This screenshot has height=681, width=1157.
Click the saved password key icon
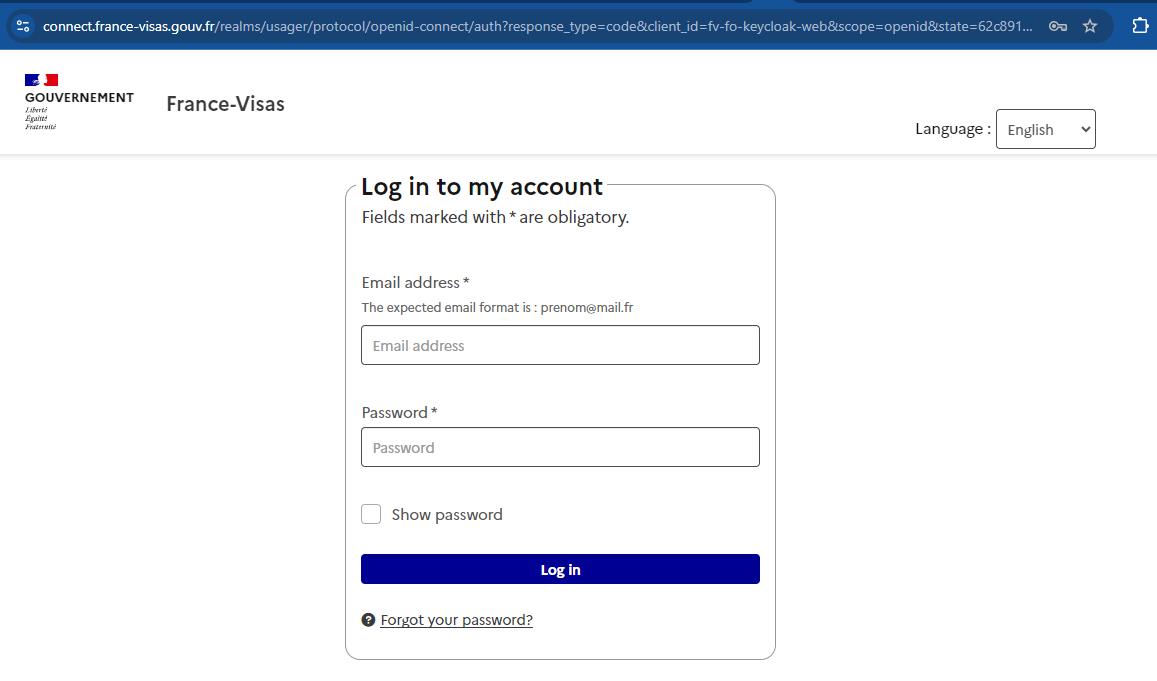1057,26
